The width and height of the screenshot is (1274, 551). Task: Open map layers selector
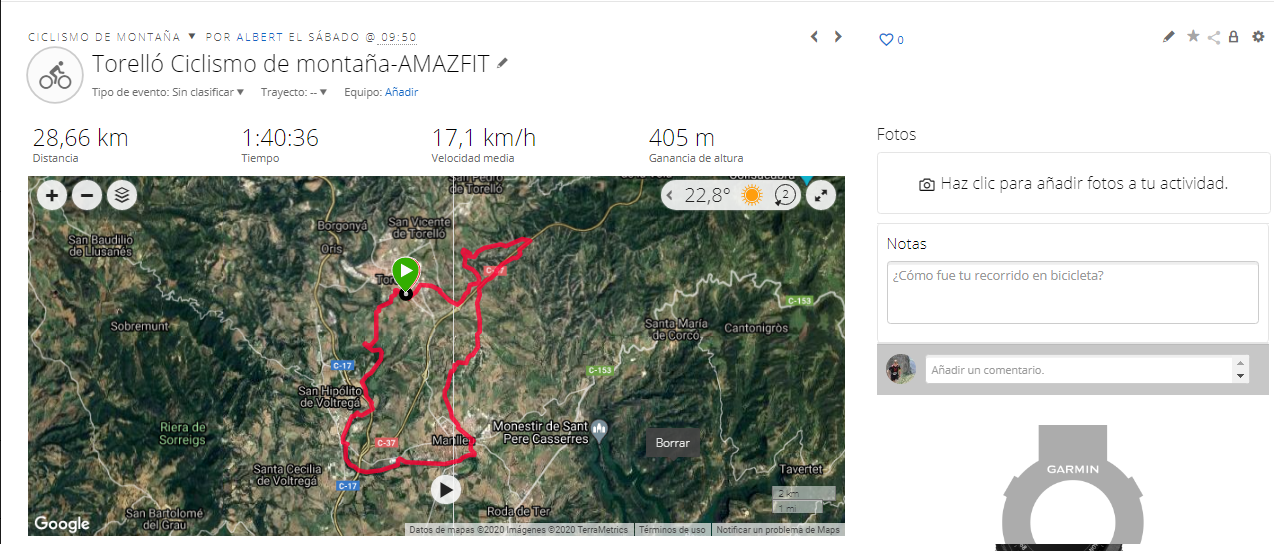click(122, 195)
